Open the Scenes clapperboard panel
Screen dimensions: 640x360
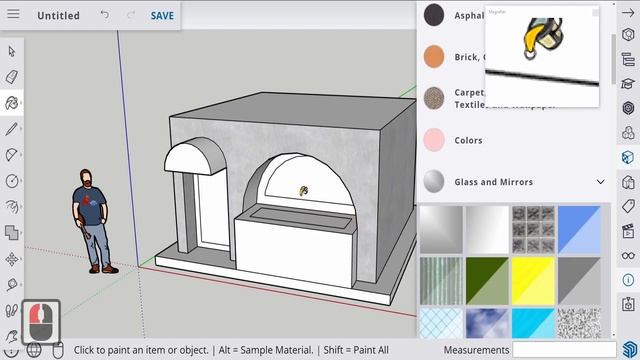pyautogui.click(x=628, y=231)
